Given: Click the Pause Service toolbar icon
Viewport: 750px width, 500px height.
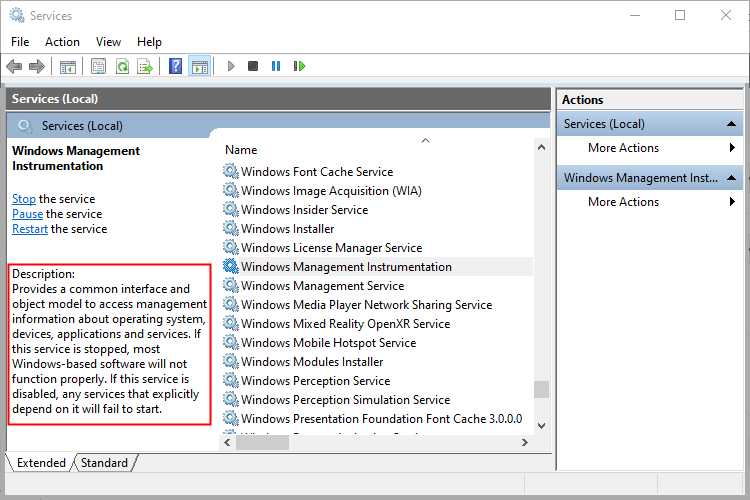Looking at the screenshot, I should pyautogui.click(x=276, y=66).
